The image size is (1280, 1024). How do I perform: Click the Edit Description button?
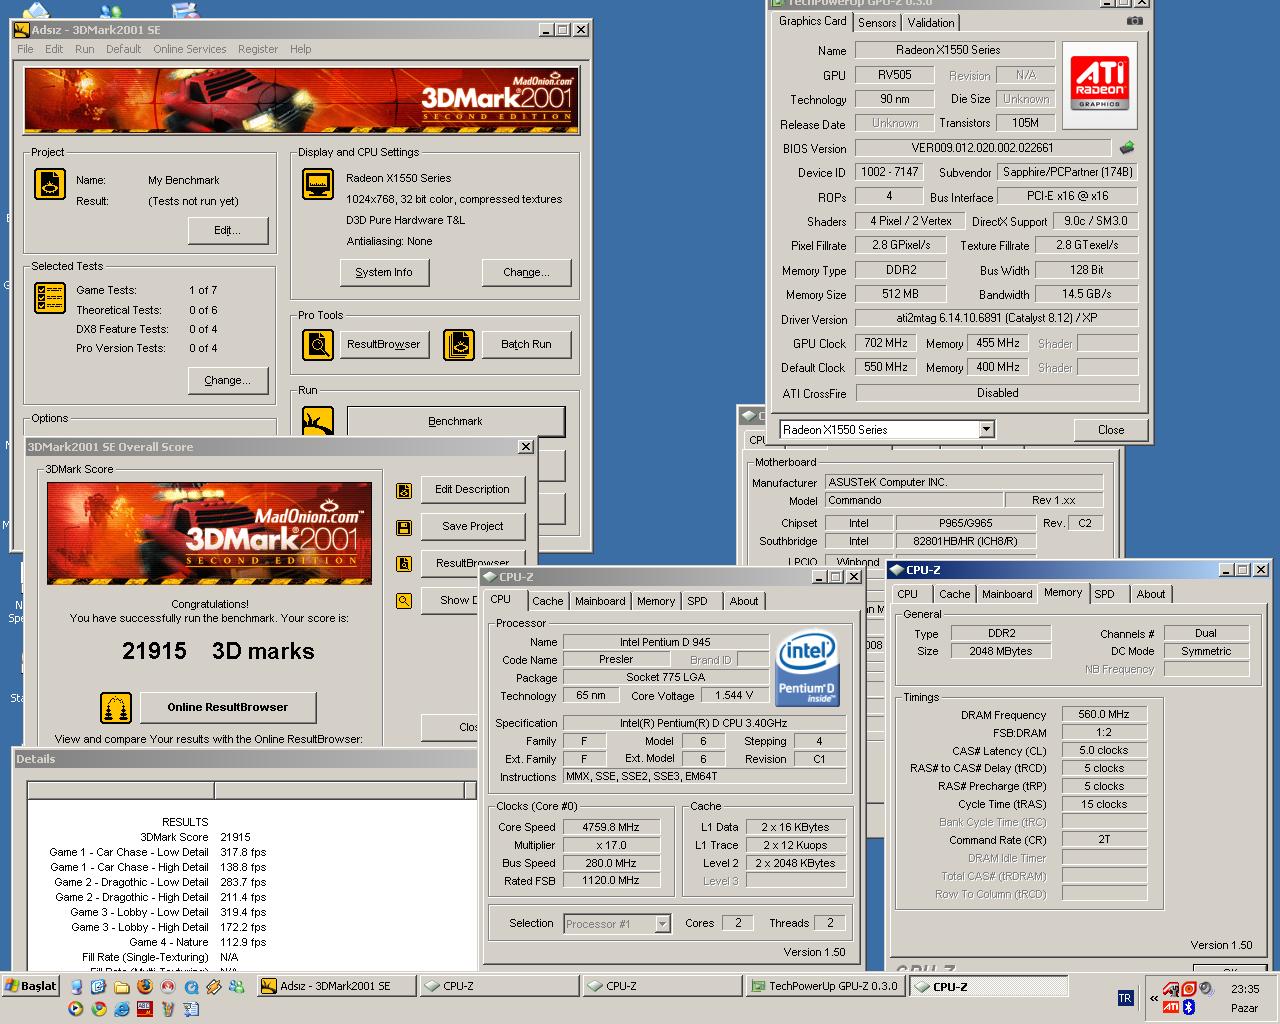click(x=473, y=489)
